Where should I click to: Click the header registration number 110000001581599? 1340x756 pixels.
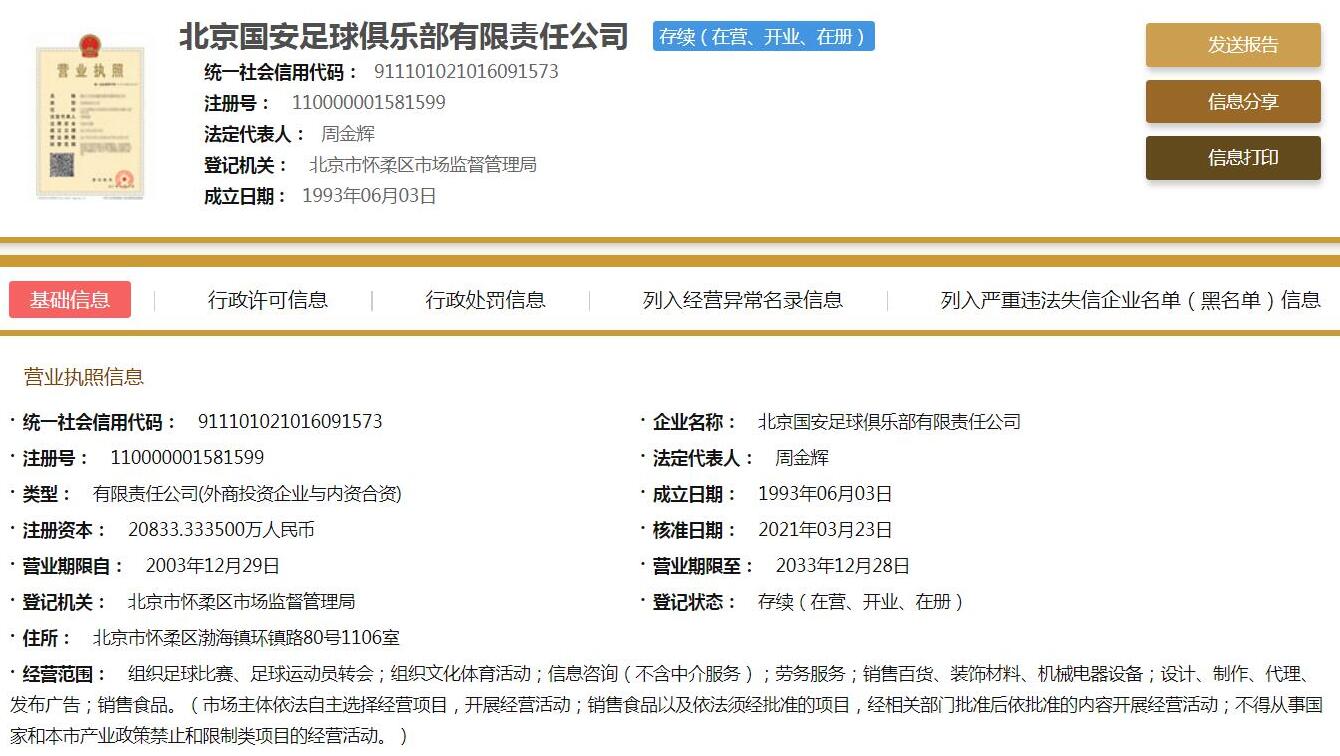(x=368, y=103)
